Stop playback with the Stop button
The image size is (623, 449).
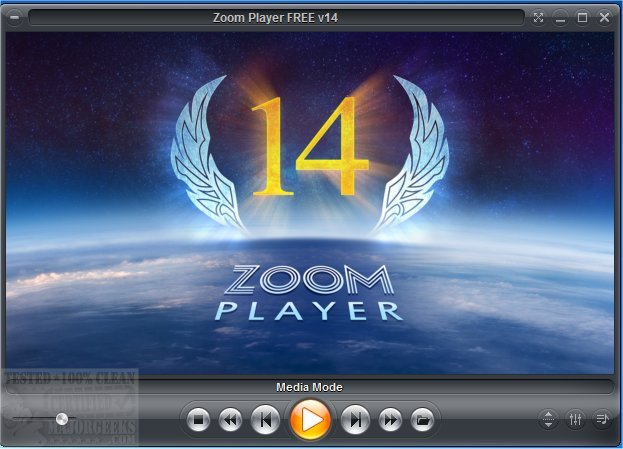[x=198, y=420]
